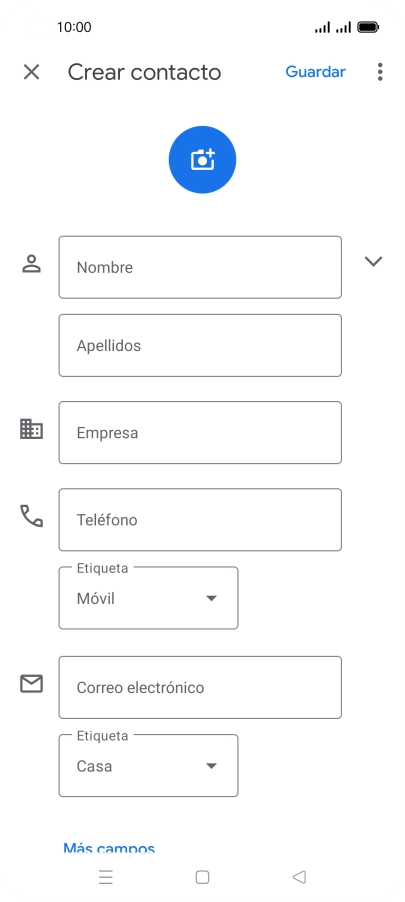Focus the Apellidos input field
Screen dimensions: 405x902
click(200, 346)
